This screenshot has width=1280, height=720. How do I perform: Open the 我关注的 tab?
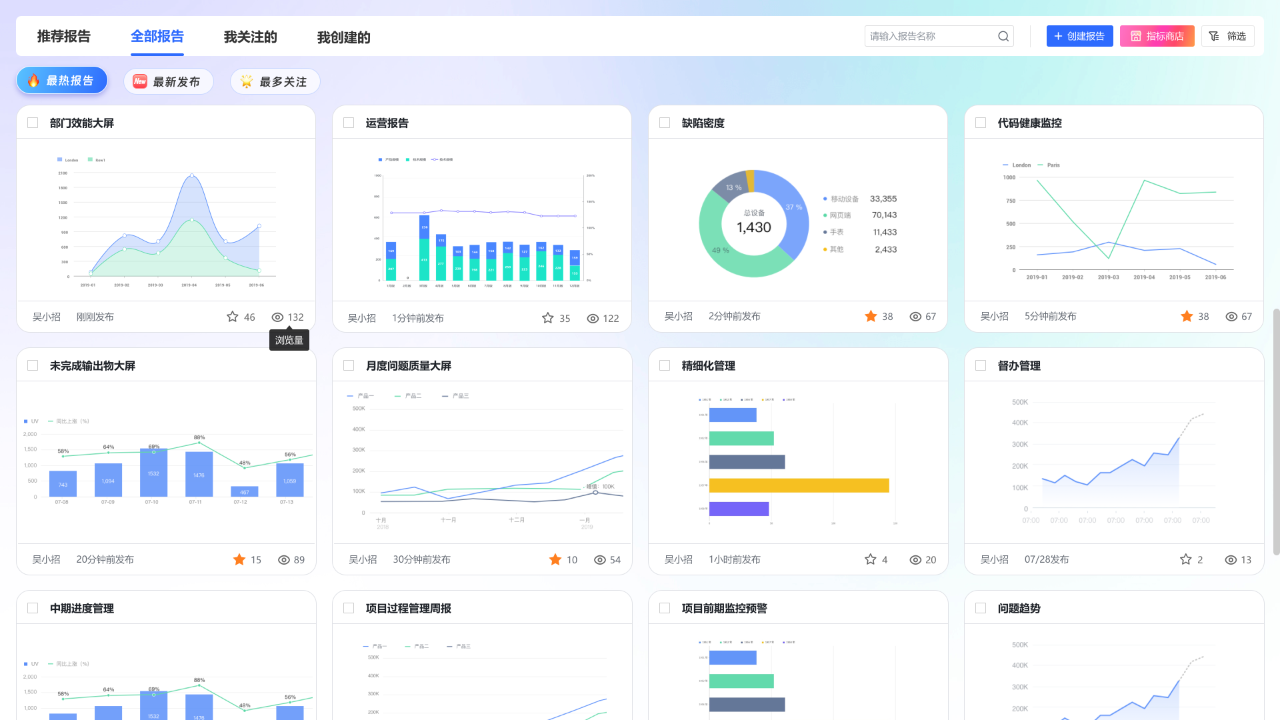250,37
